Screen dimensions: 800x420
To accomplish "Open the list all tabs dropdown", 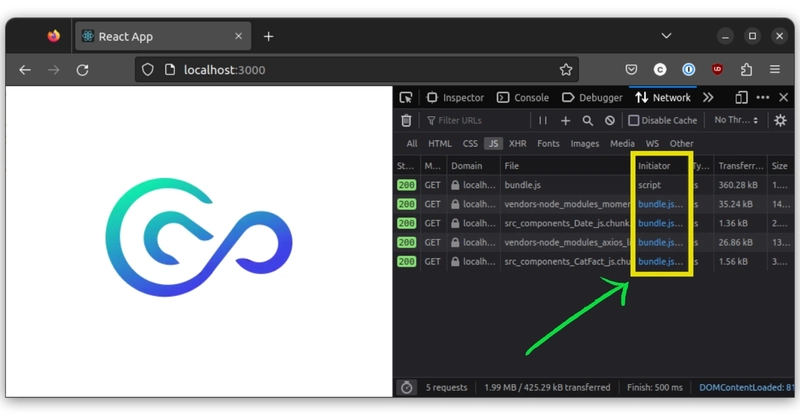I will pyautogui.click(x=667, y=36).
